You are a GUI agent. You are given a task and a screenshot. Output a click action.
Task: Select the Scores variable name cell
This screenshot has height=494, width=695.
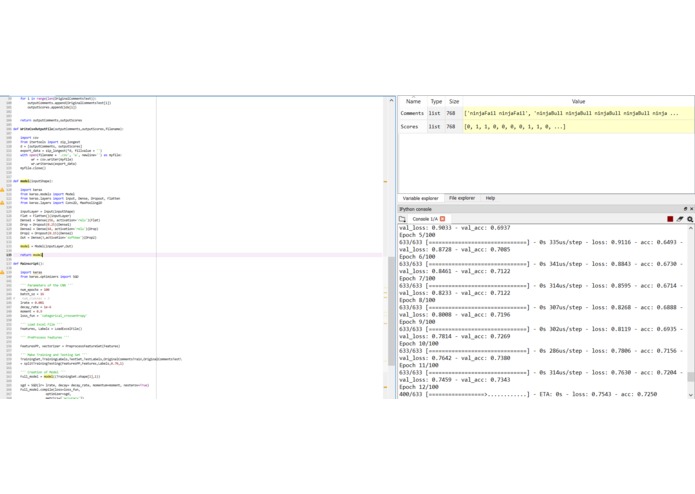point(413,127)
